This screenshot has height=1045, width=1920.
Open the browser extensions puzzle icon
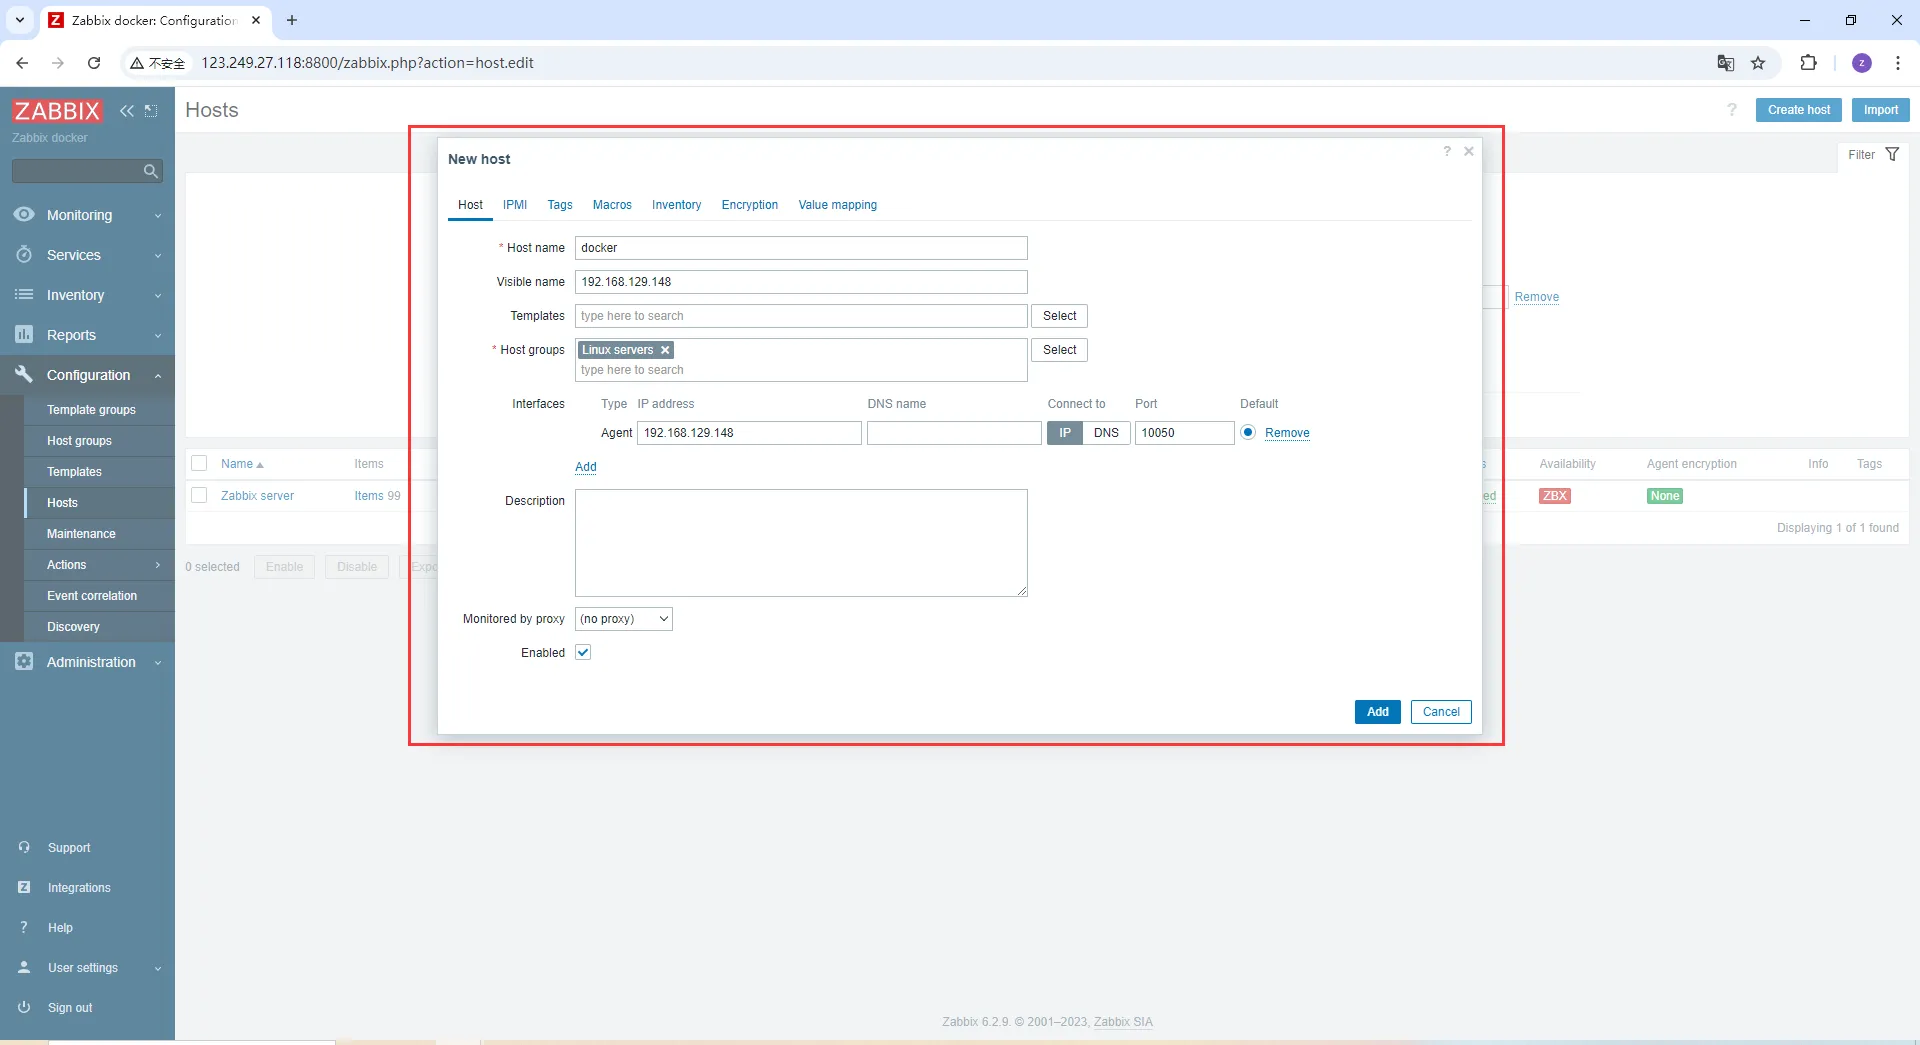click(1808, 63)
